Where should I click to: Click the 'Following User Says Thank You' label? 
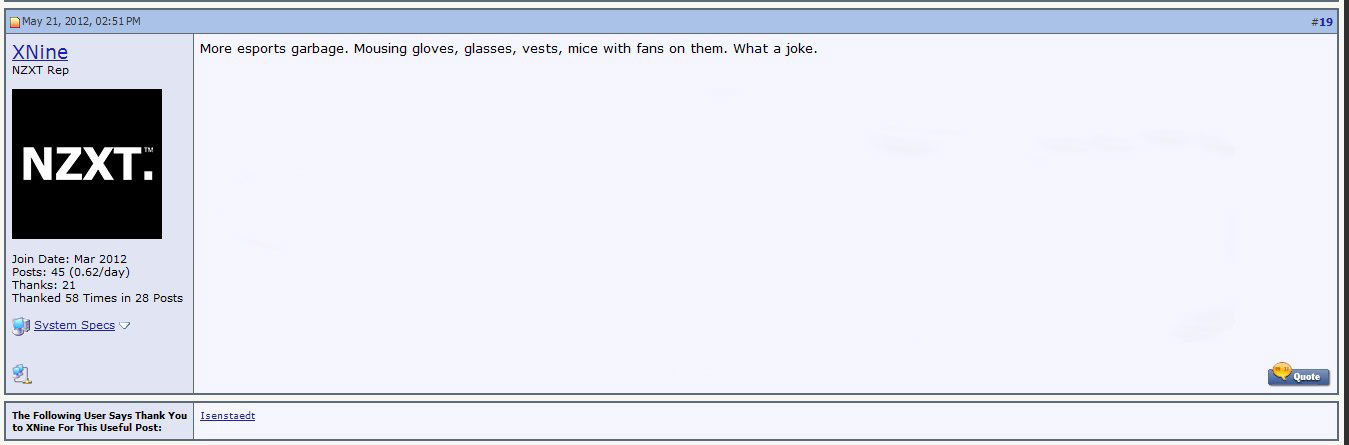(99, 421)
